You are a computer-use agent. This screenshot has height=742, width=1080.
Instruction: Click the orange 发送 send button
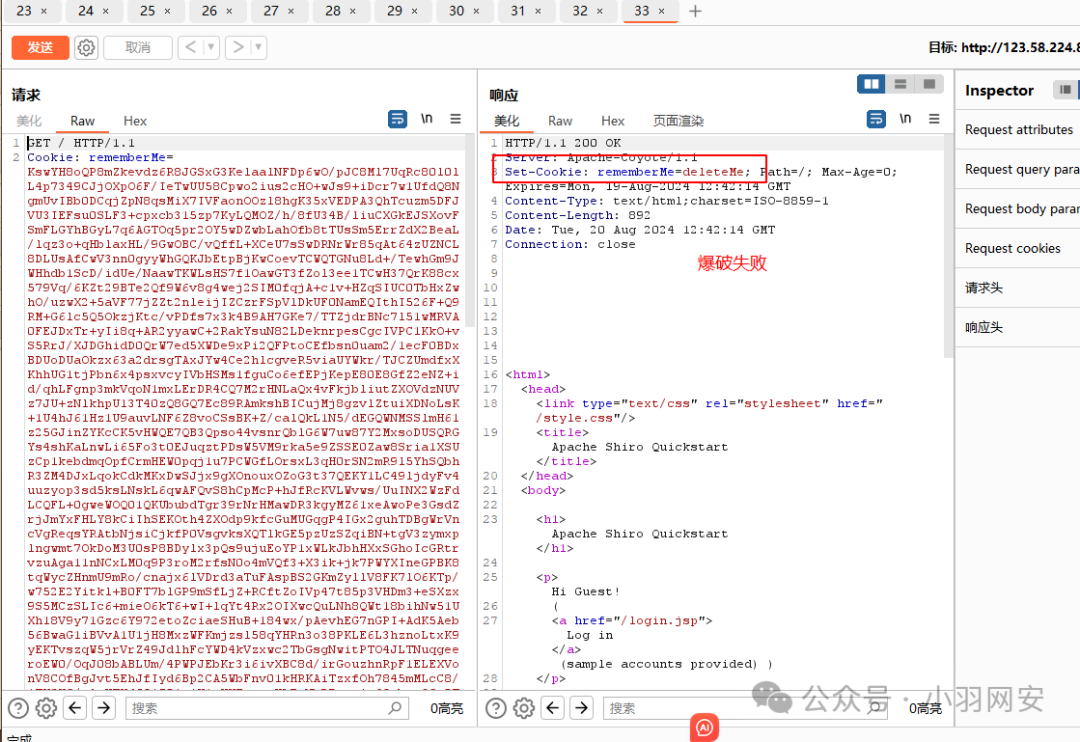tap(40, 48)
